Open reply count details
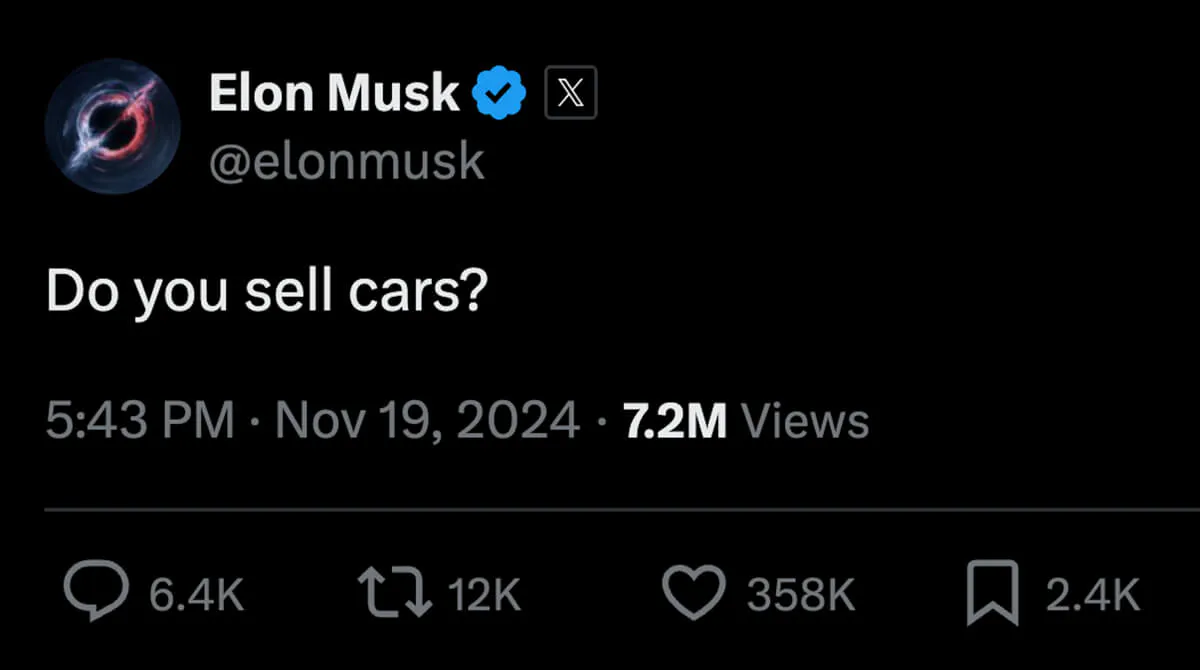This screenshot has height=670, width=1200. [x=197, y=593]
